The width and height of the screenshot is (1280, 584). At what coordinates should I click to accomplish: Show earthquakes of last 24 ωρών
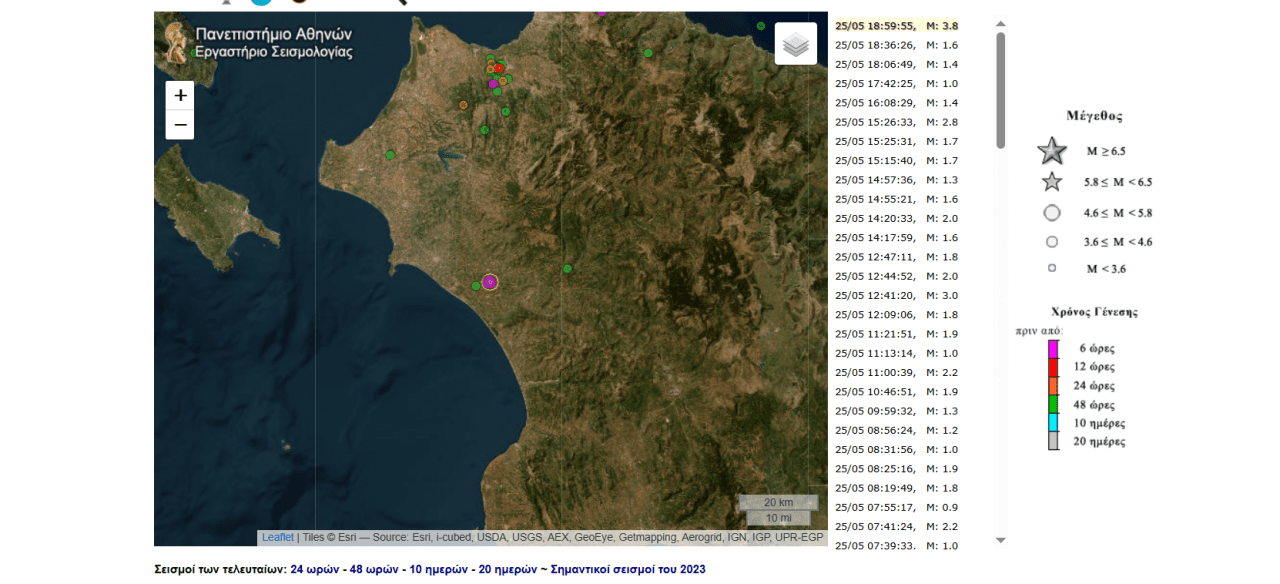[x=314, y=570]
